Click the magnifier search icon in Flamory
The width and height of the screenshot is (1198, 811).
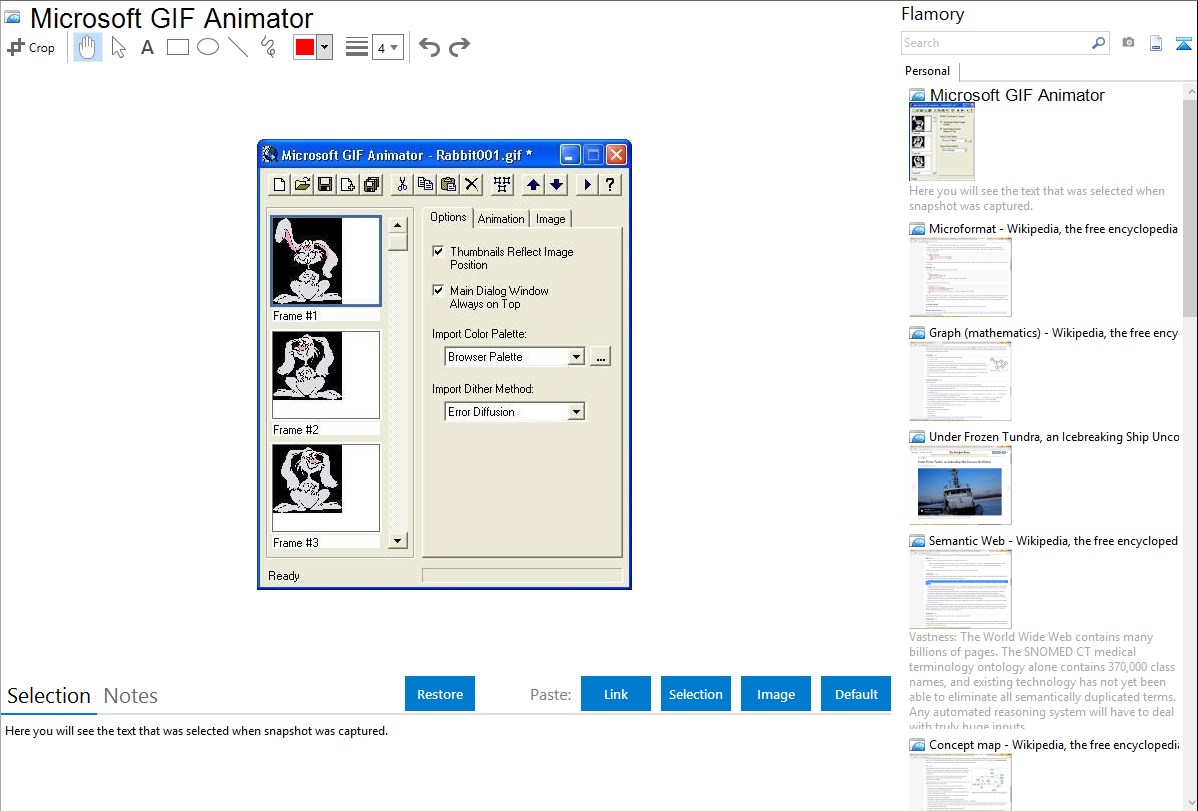click(x=1099, y=43)
